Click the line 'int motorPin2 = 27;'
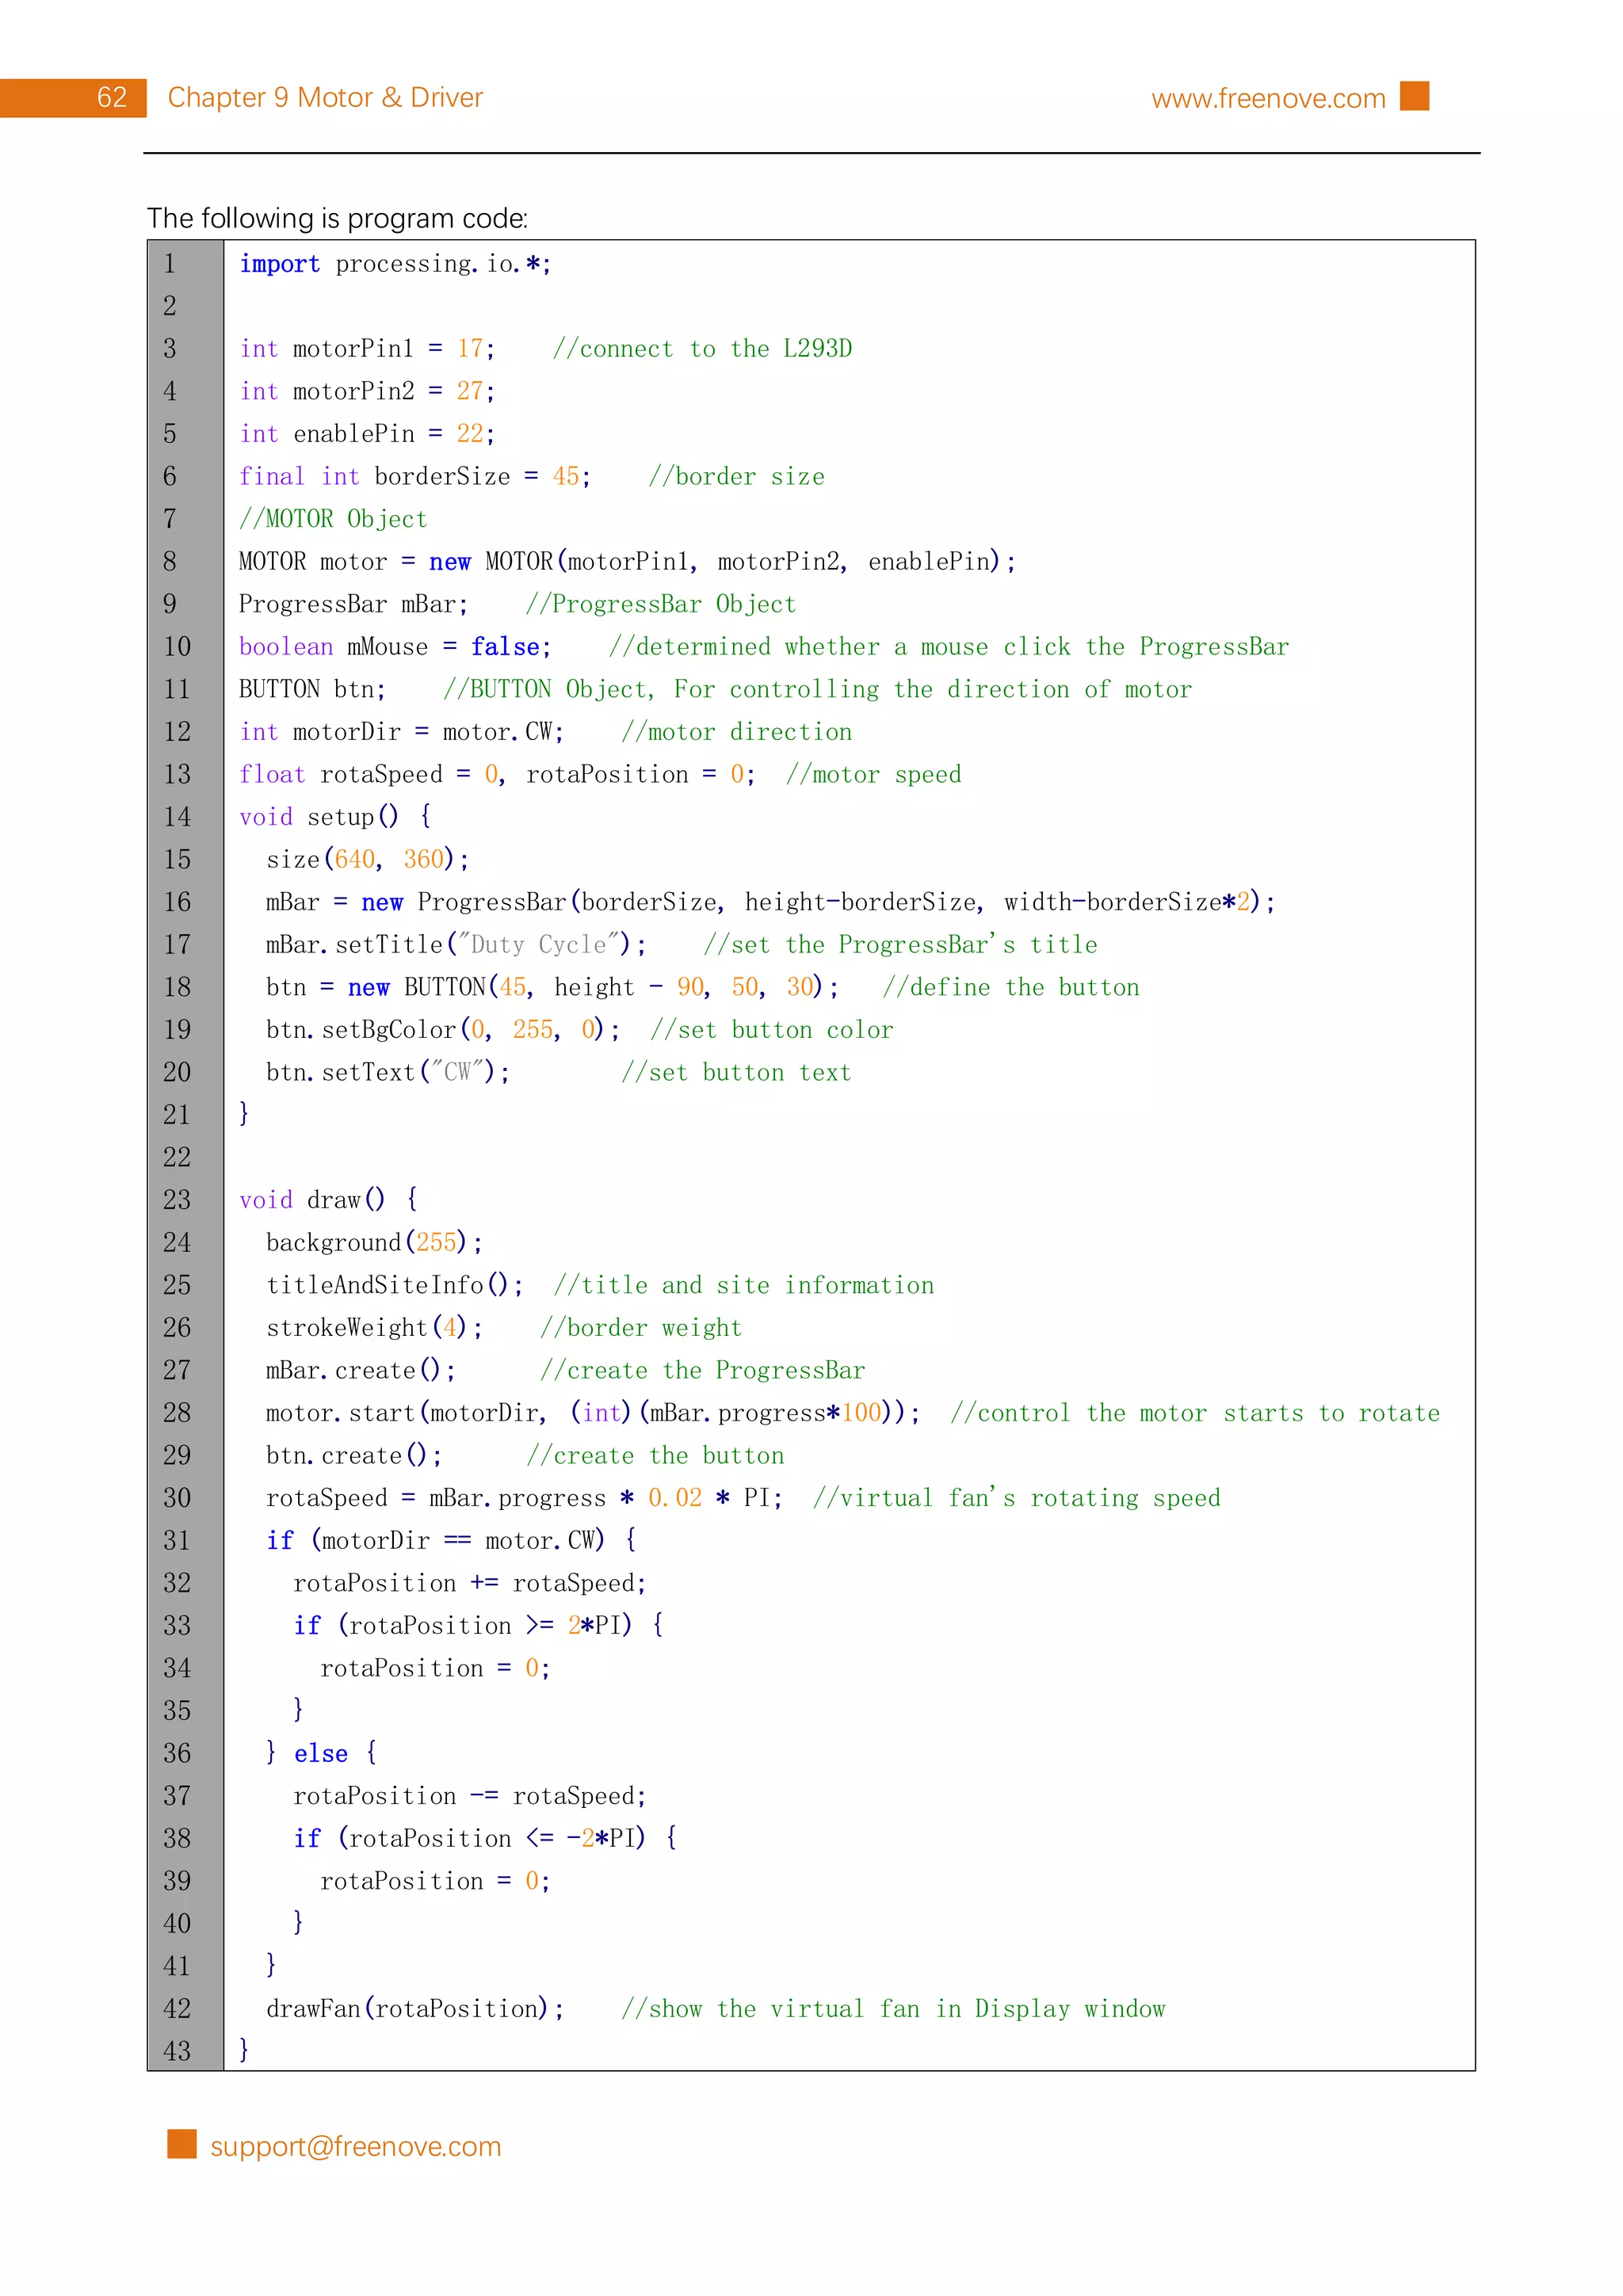The height and width of the screenshot is (2296, 1623). click(367, 391)
